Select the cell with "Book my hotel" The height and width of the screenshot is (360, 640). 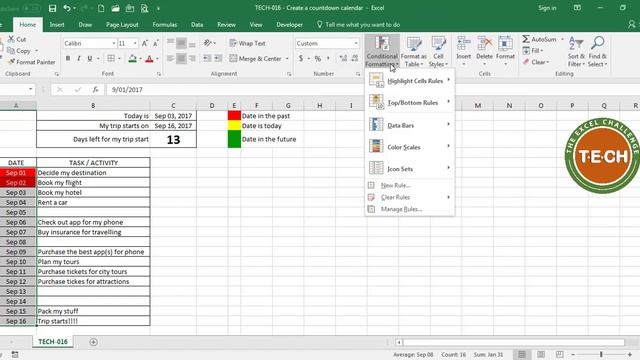93,192
